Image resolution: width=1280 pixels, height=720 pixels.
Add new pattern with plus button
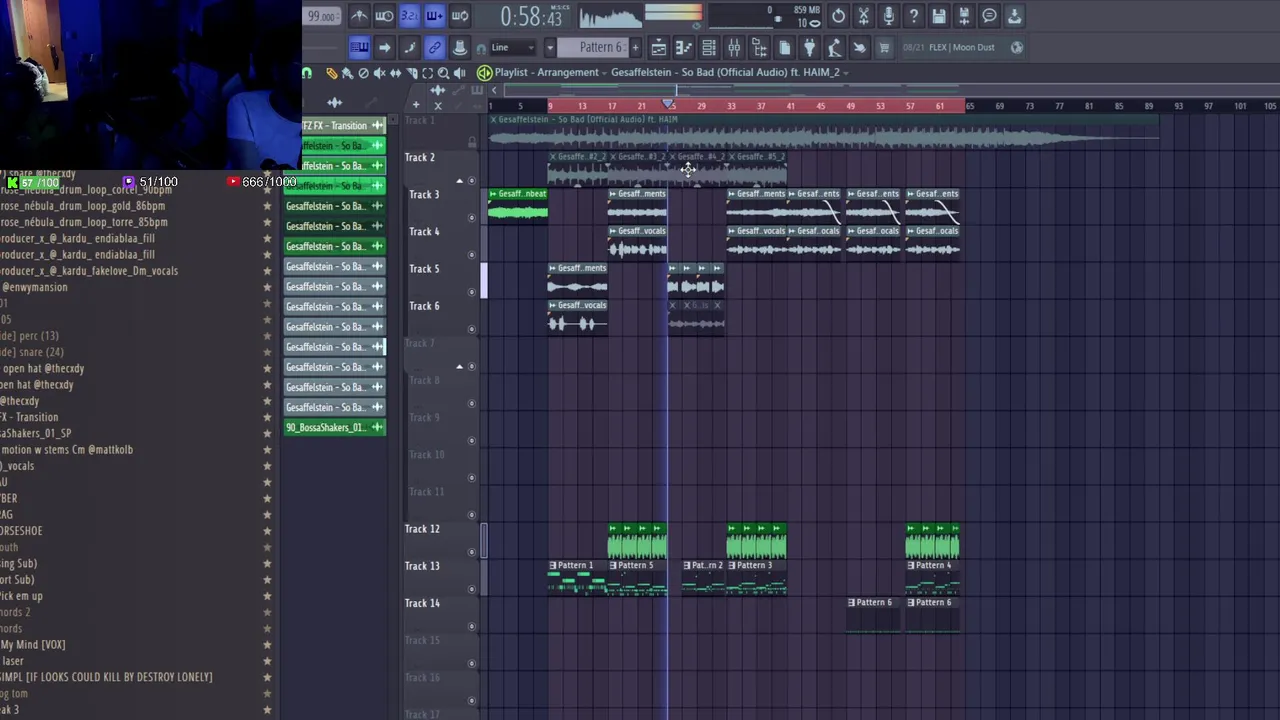pyautogui.click(x=635, y=47)
